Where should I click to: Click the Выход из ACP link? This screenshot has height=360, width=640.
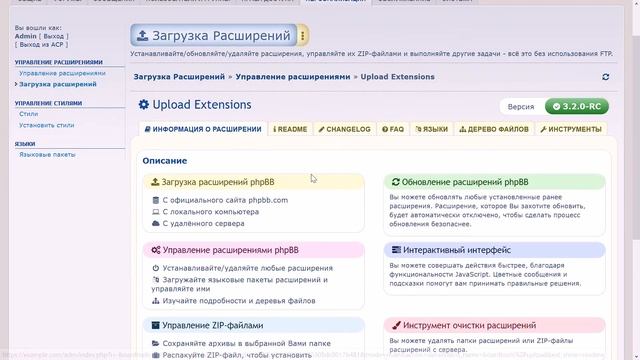point(41,44)
